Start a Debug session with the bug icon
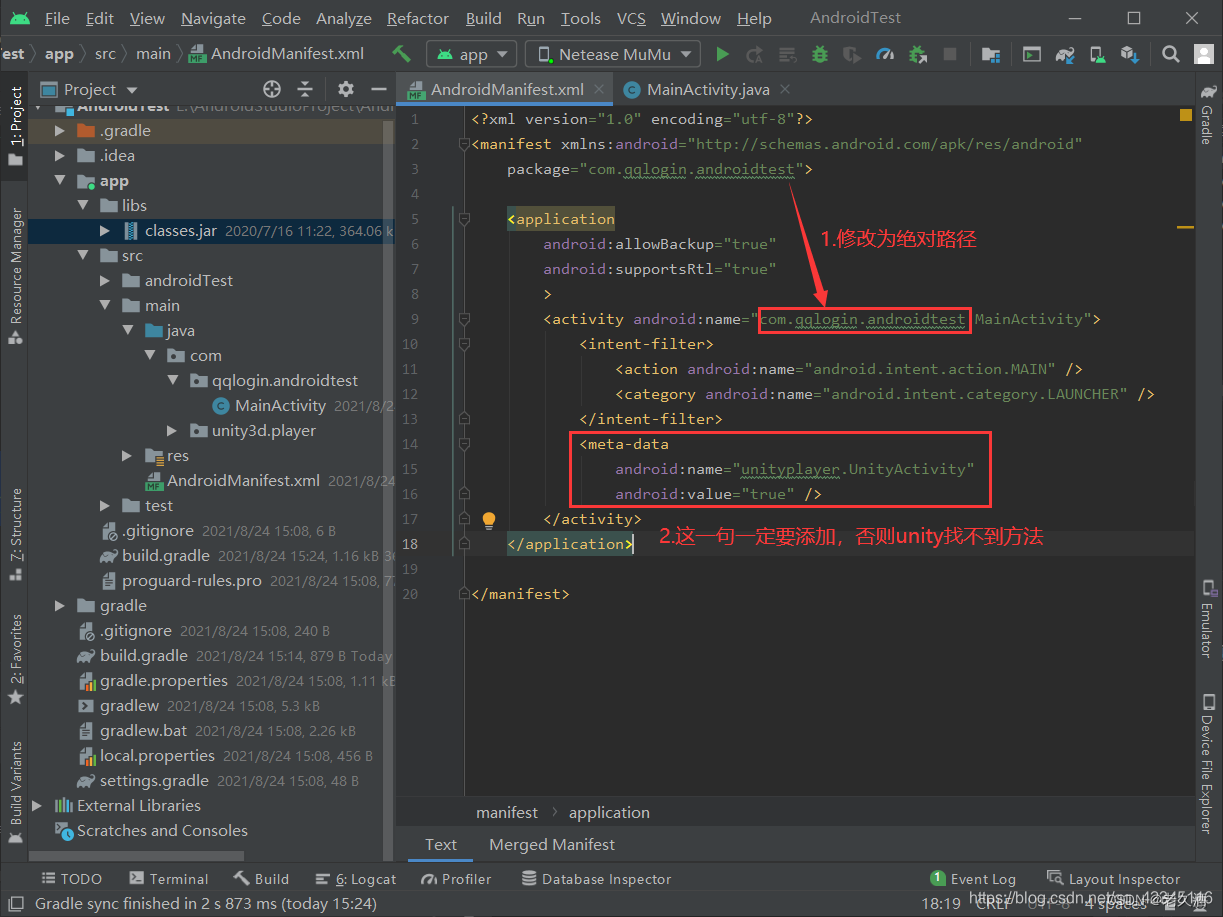Image resolution: width=1223 pixels, height=917 pixels. coord(821,54)
